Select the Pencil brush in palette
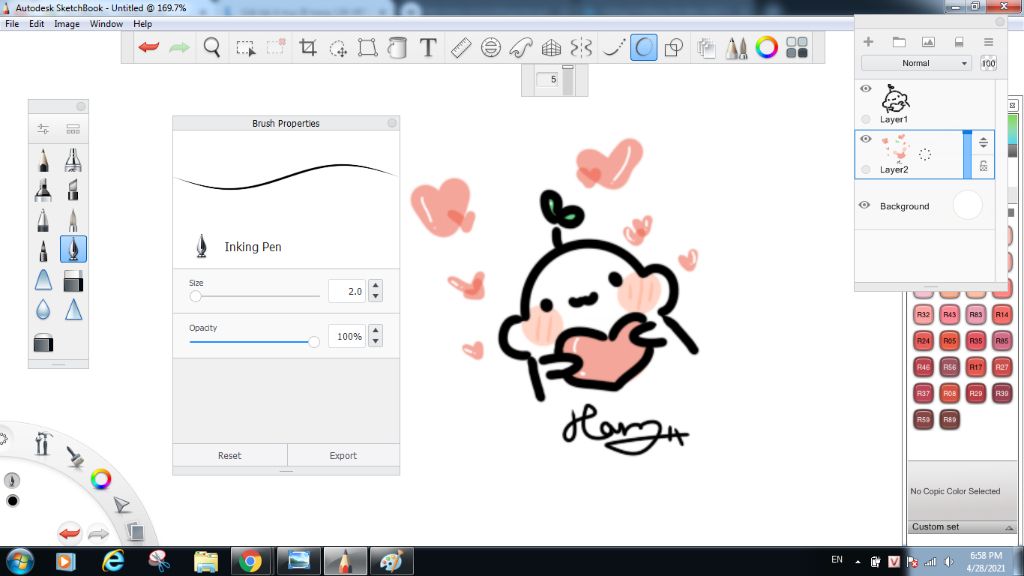The image size is (1024, 576). [x=43, y=160]
